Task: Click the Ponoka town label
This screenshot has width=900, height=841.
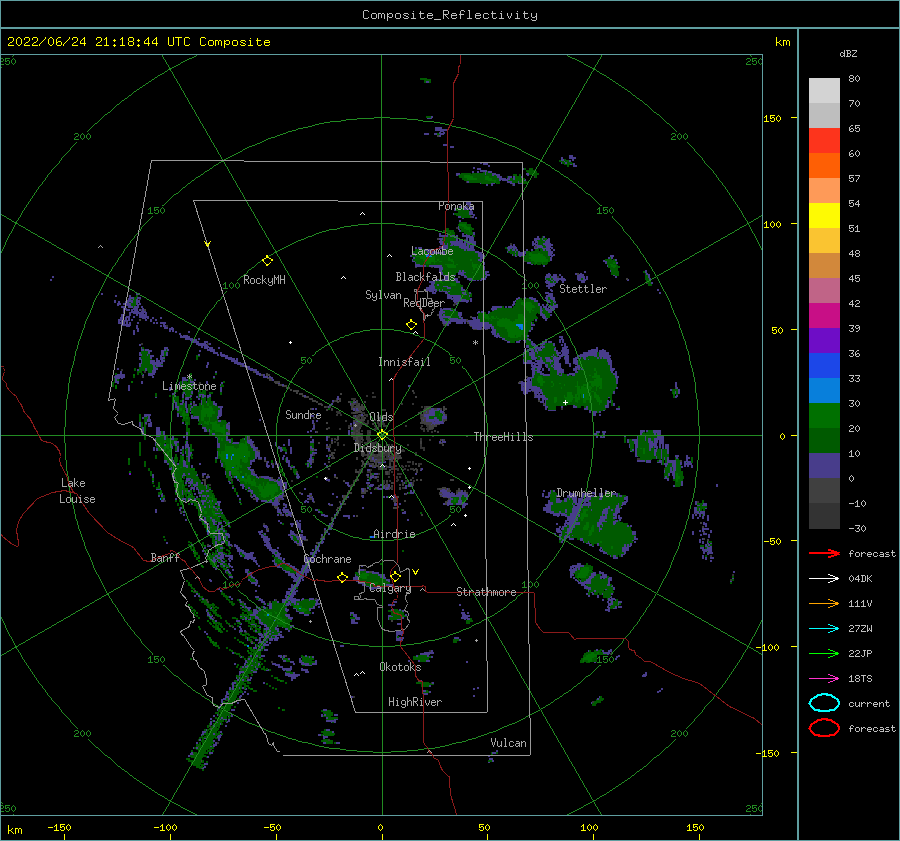Action: tap(456, 206)
